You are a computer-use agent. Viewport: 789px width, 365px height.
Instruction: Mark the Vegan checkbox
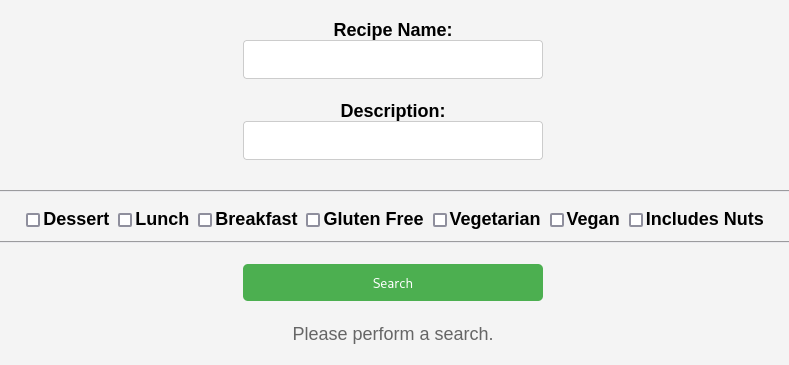click(x=557, y=220)
